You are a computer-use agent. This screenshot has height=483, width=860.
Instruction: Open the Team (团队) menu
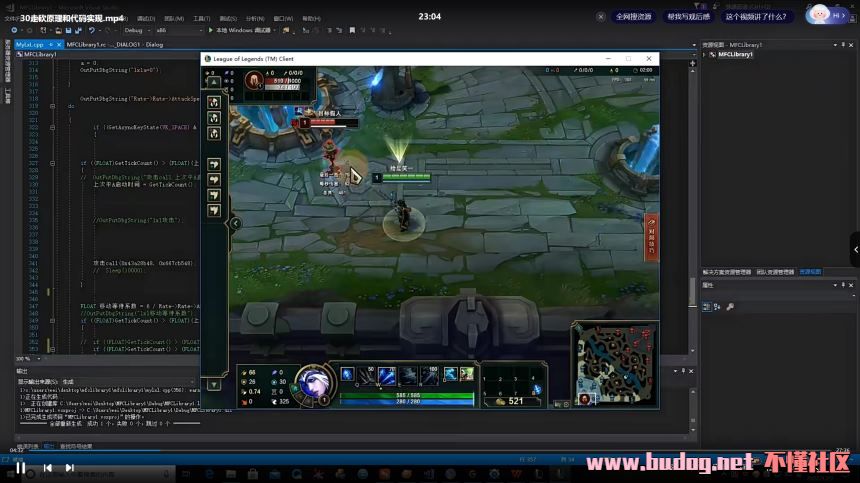(174, 19)
